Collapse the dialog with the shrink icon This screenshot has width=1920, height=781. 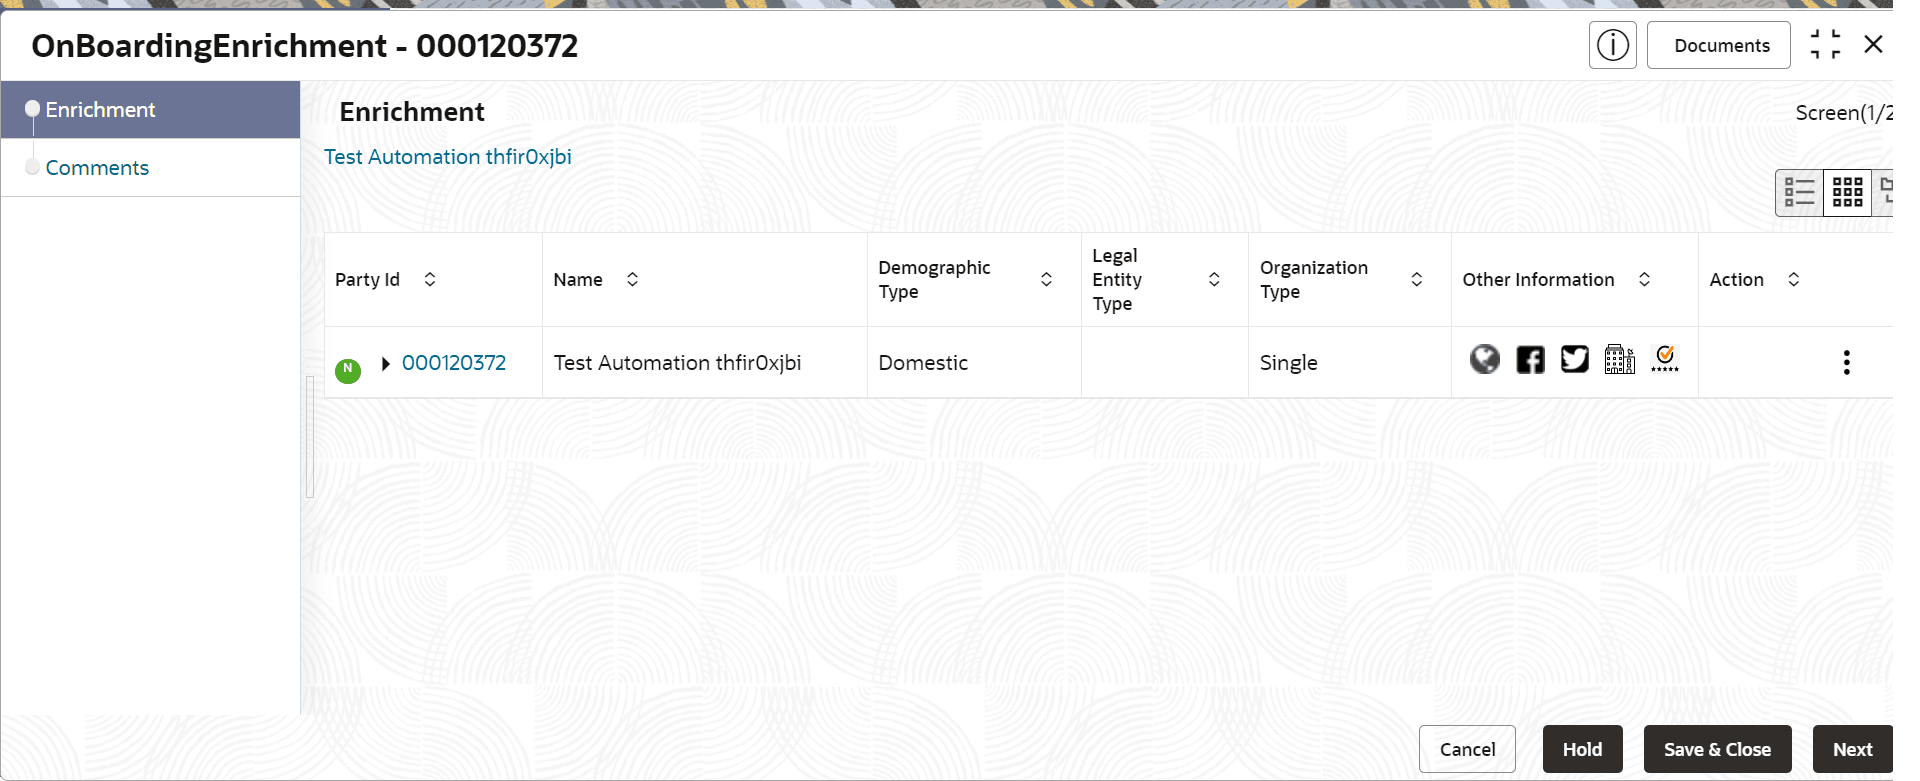point(1825,45)
